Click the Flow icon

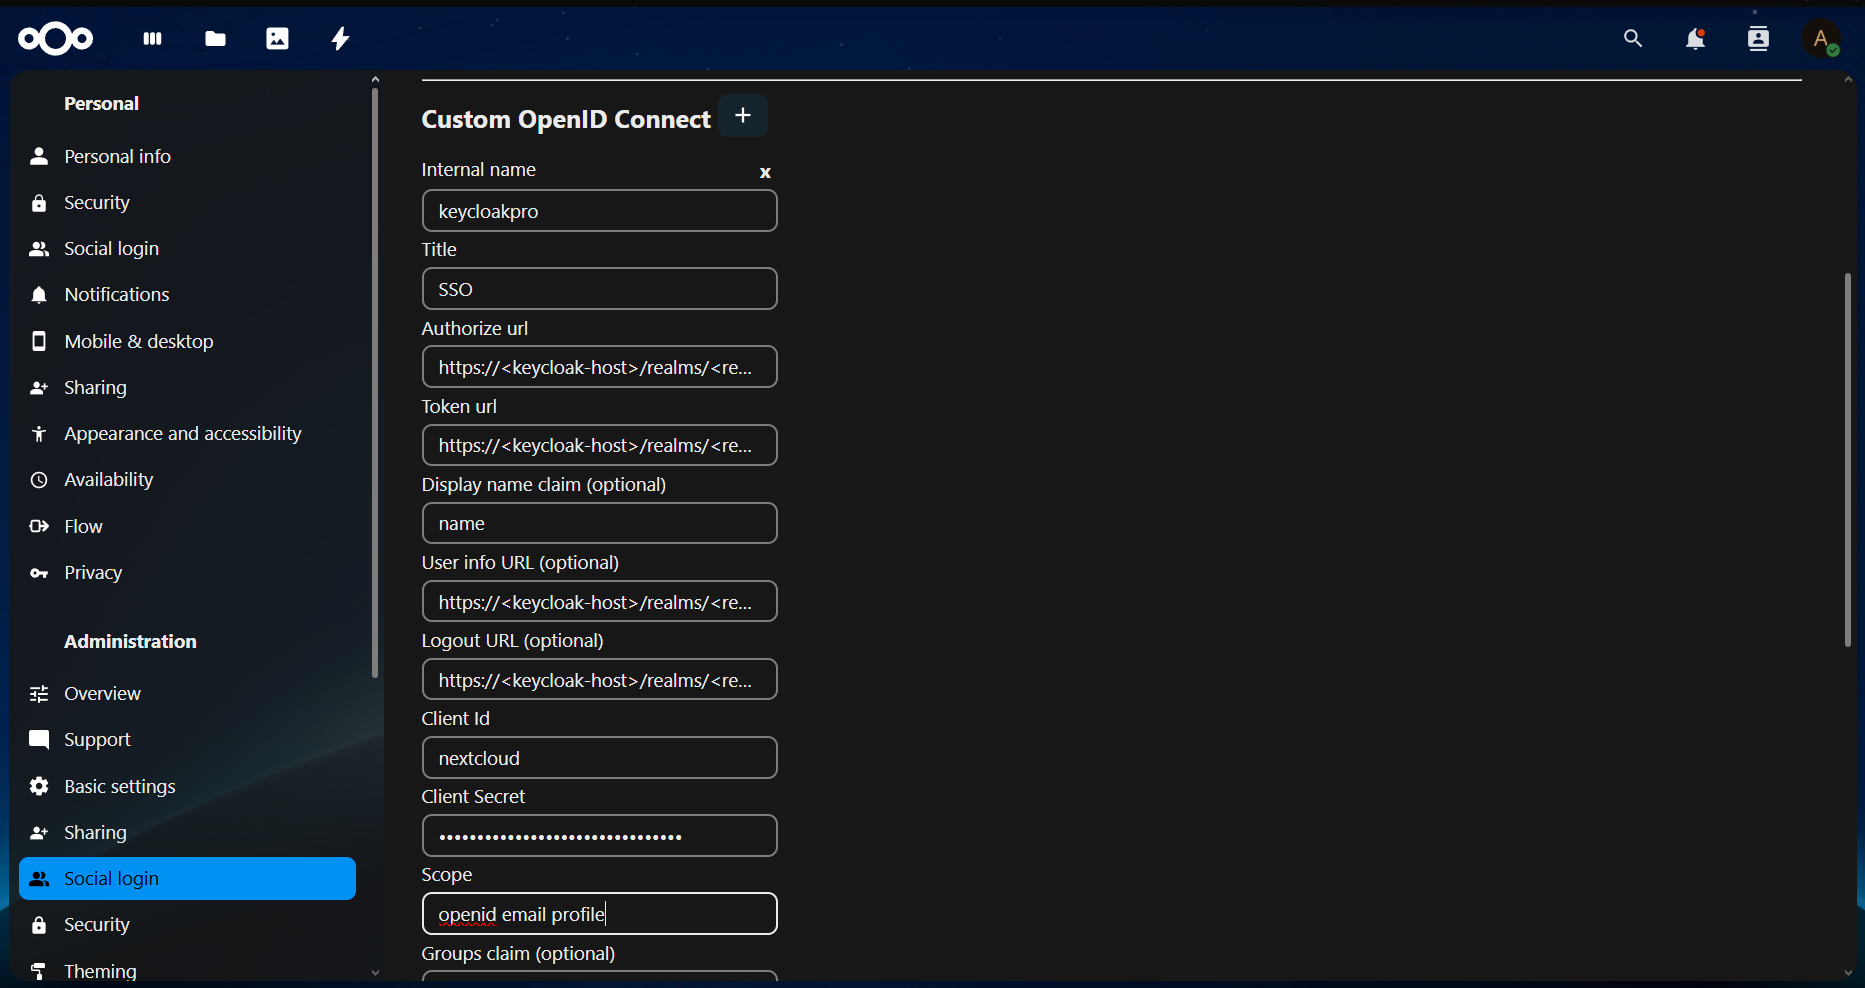(39, 527)
